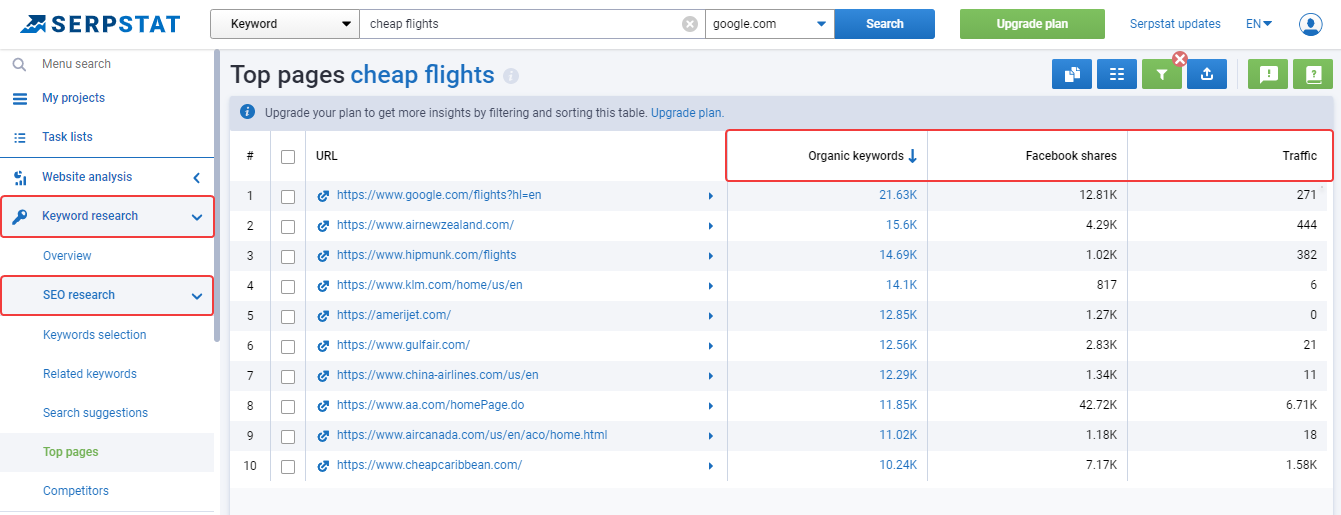Check the box for aa.com row
1341x515 pixels.
[288, 406]
